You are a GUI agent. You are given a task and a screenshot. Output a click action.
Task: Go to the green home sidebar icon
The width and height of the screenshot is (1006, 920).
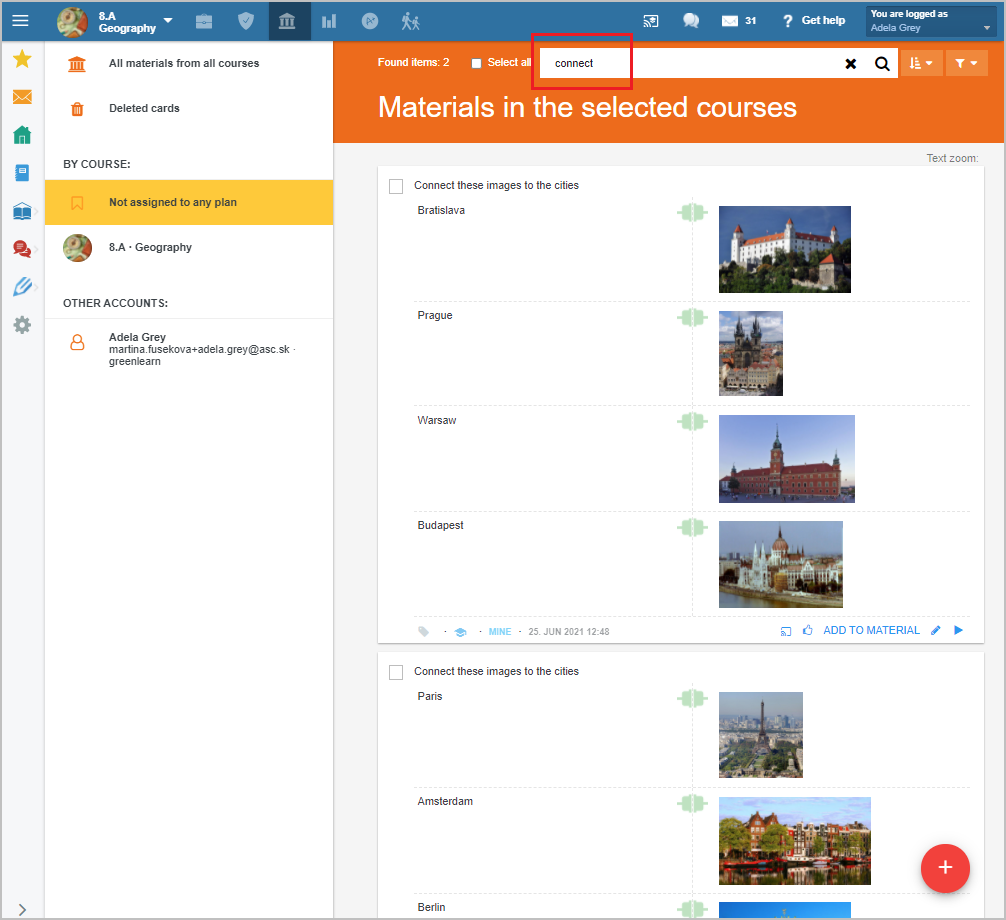pos(22,135)
